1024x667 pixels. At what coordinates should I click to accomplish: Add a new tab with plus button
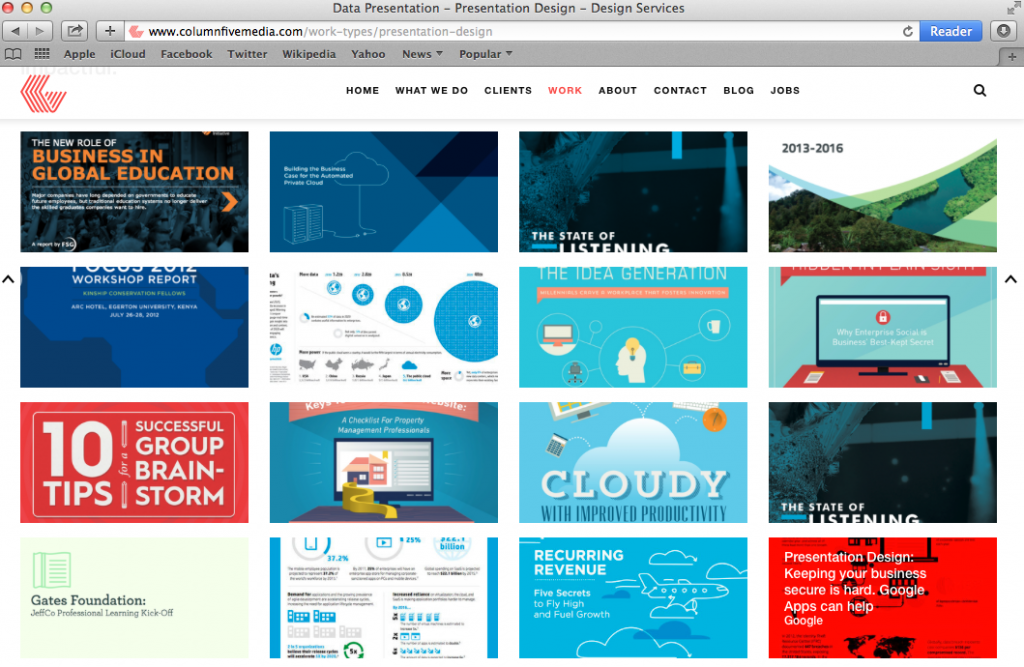1012,57
